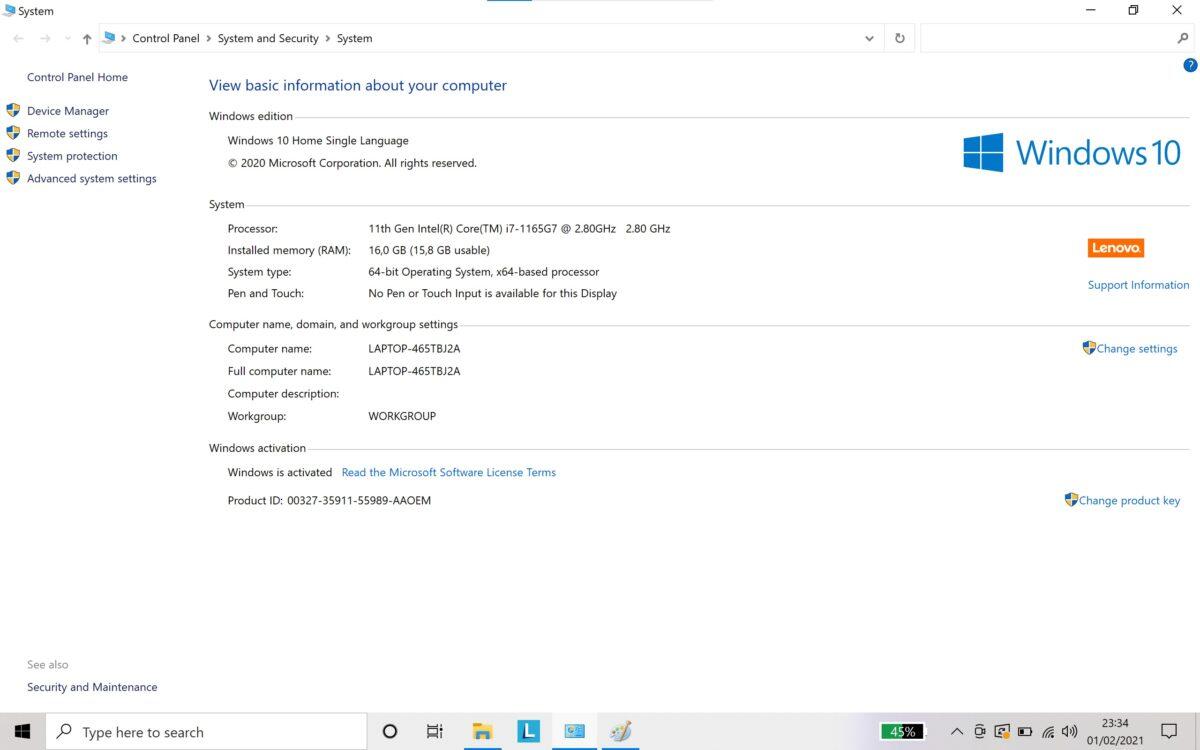Click the 45% battery gauge on taskbar

[902, 732]
